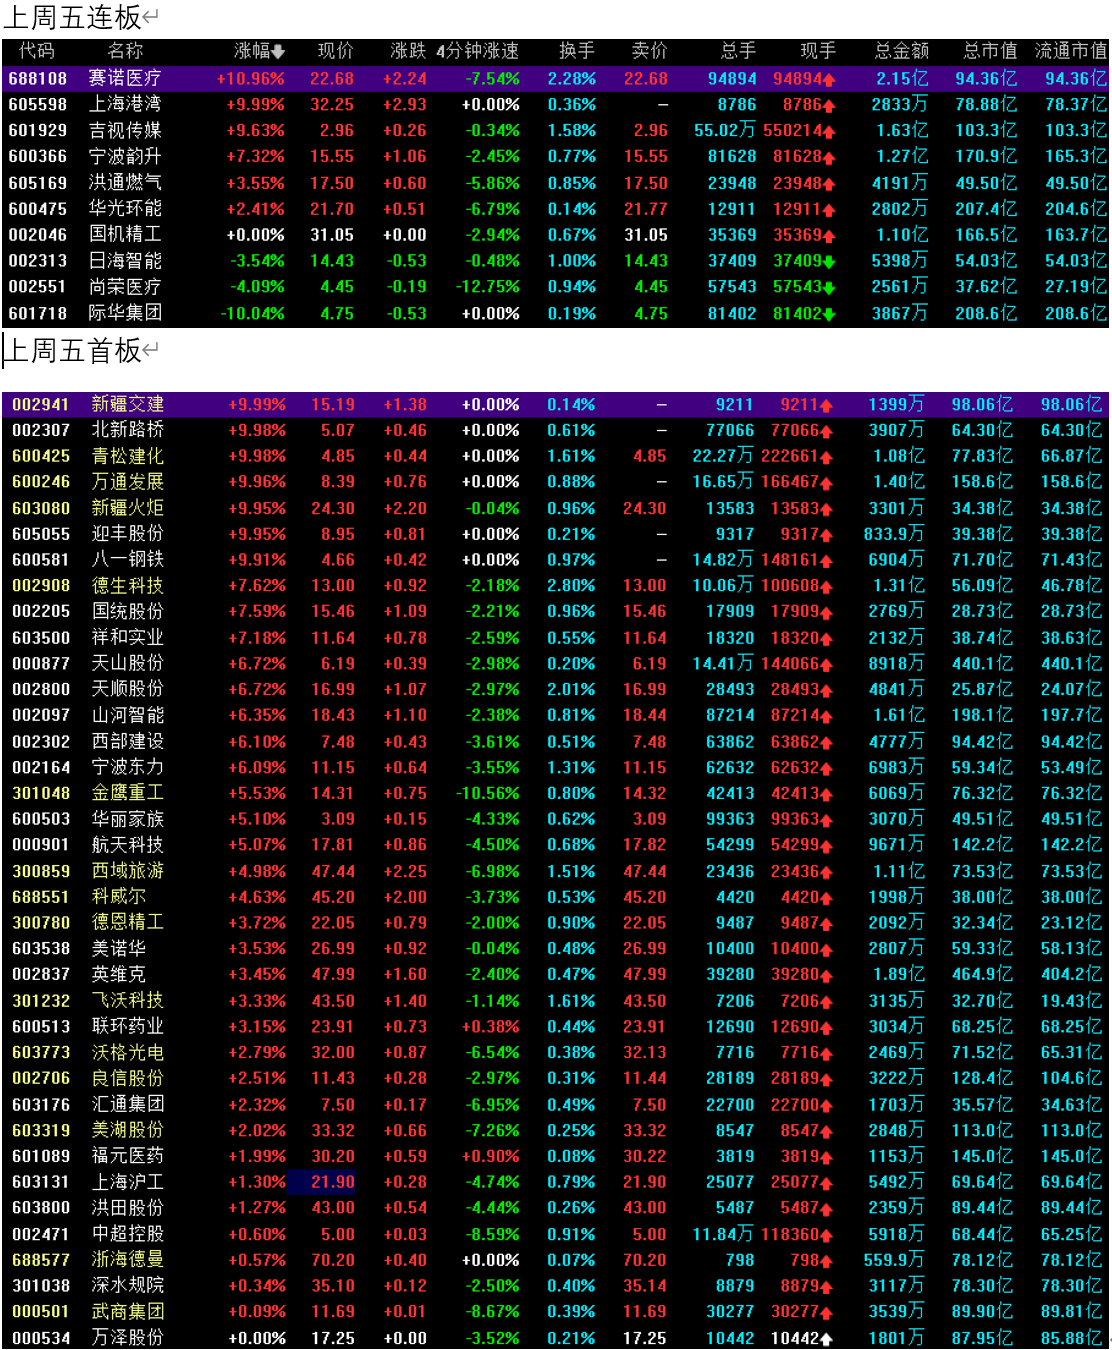Screen dimensions: 1112x1350
Task: Select the 西域旅游 stock name
Action: coord(128,870)
